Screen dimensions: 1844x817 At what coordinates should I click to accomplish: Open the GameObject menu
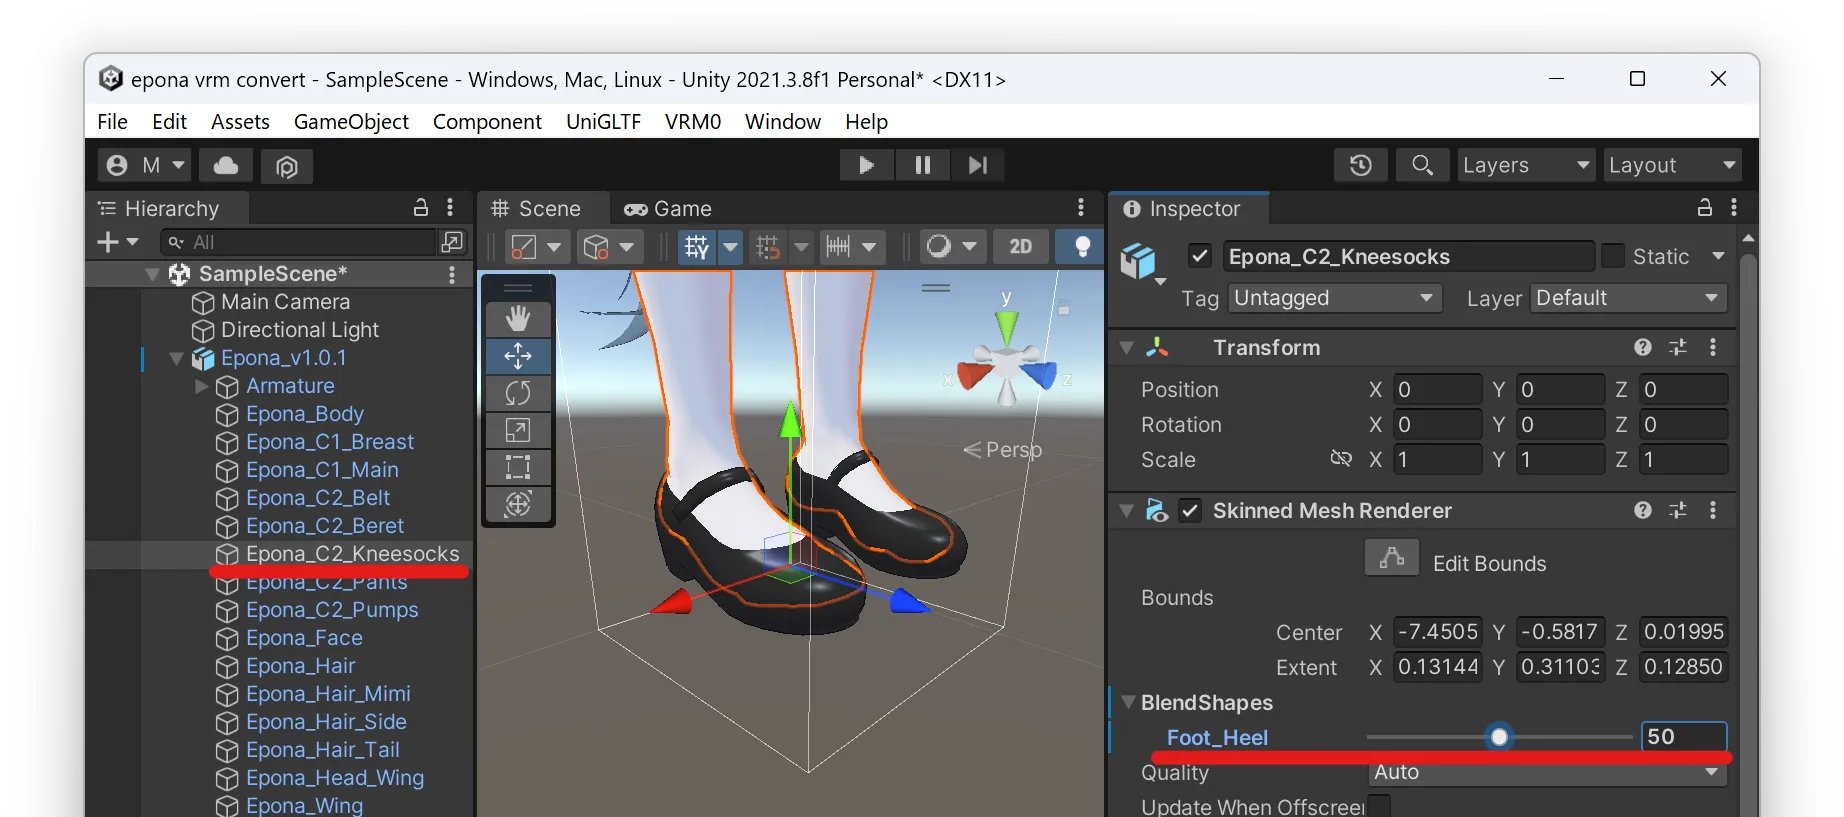click(x=351, y=121)
